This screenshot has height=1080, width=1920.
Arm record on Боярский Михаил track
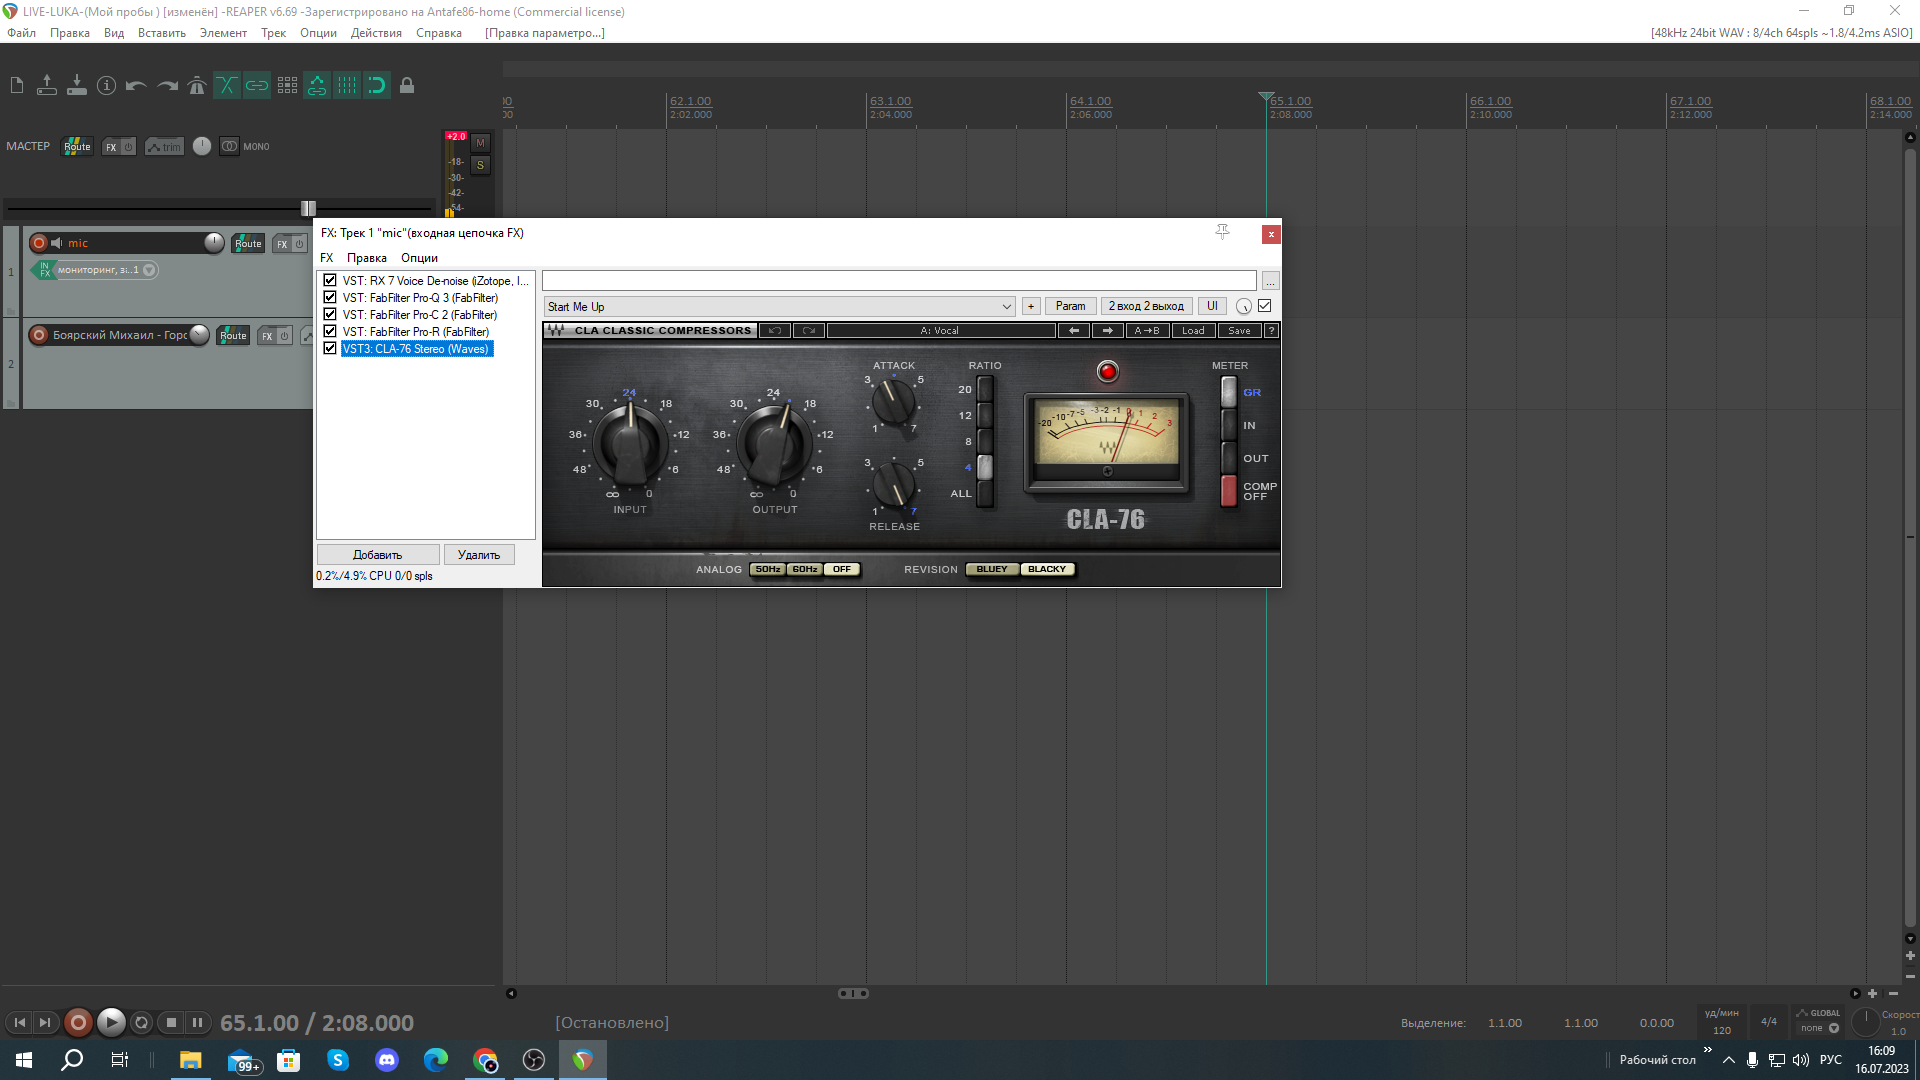[x=39, y=335]
